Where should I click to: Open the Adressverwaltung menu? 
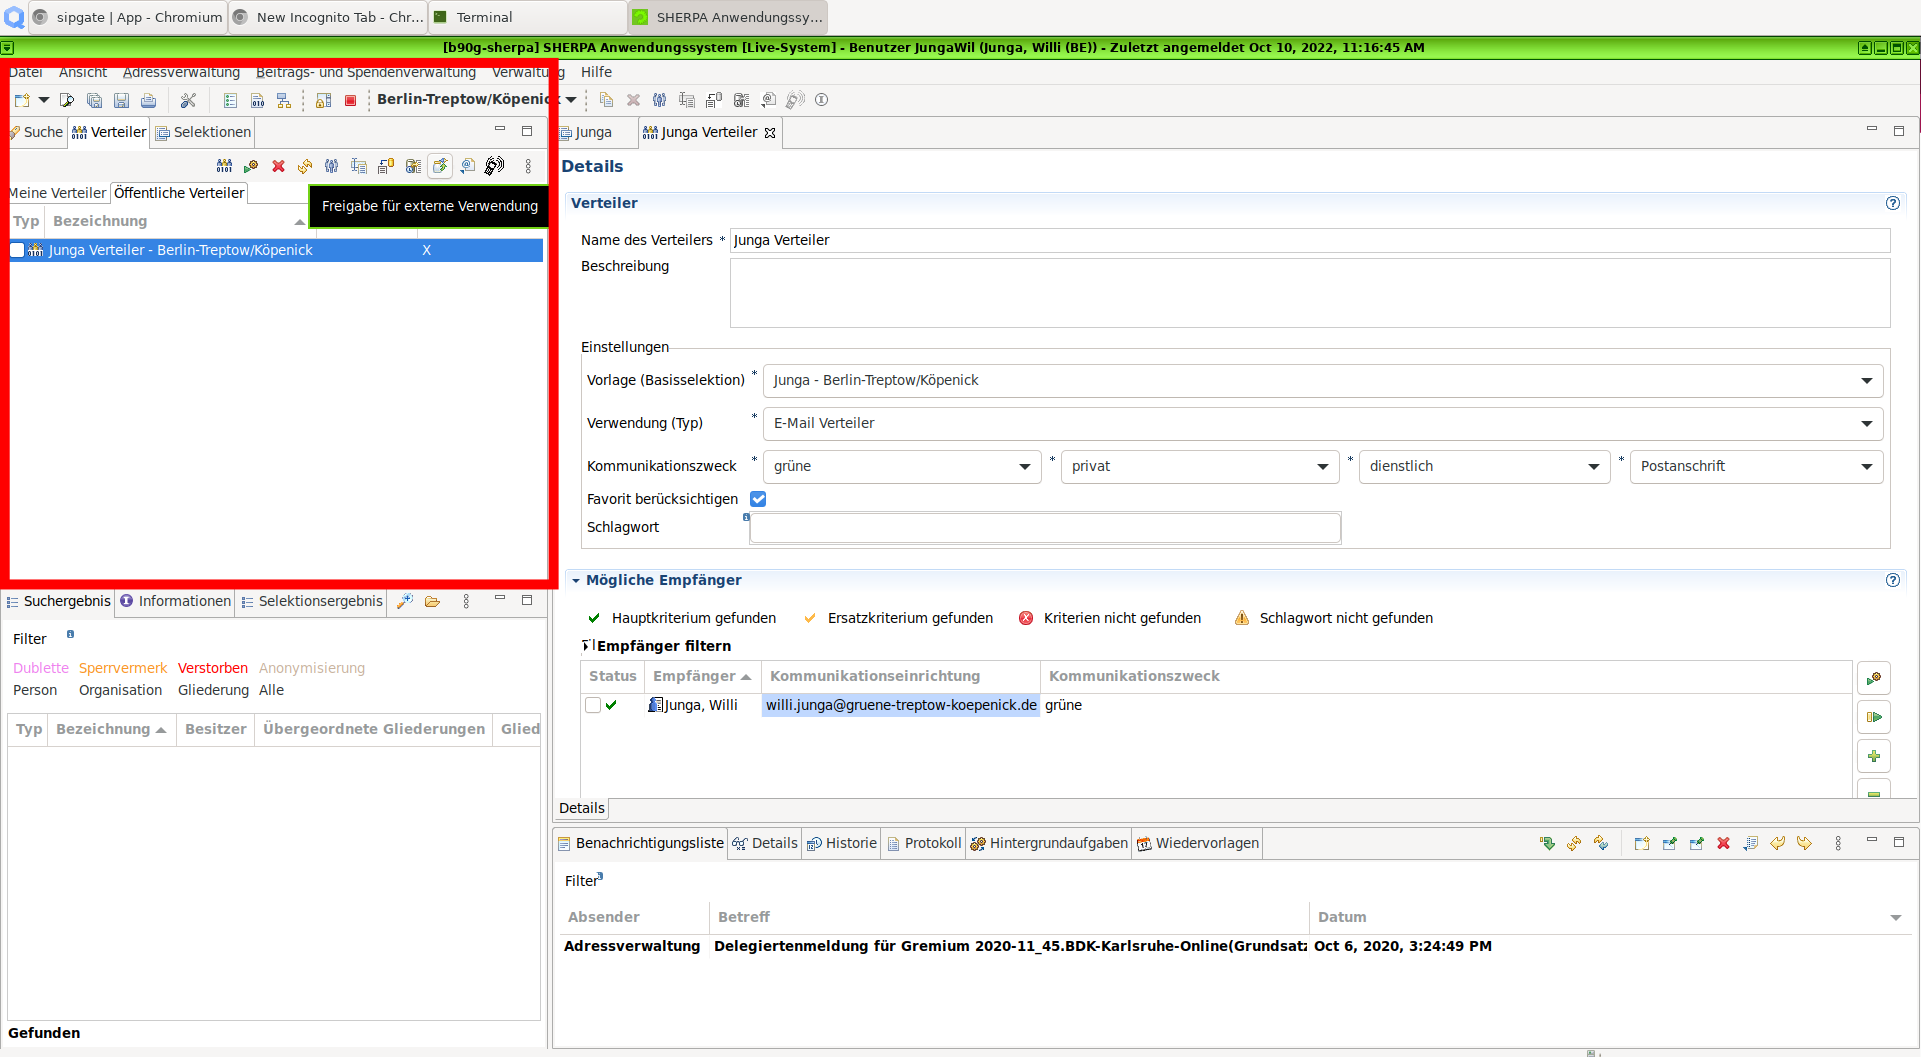tap(181, 72)
